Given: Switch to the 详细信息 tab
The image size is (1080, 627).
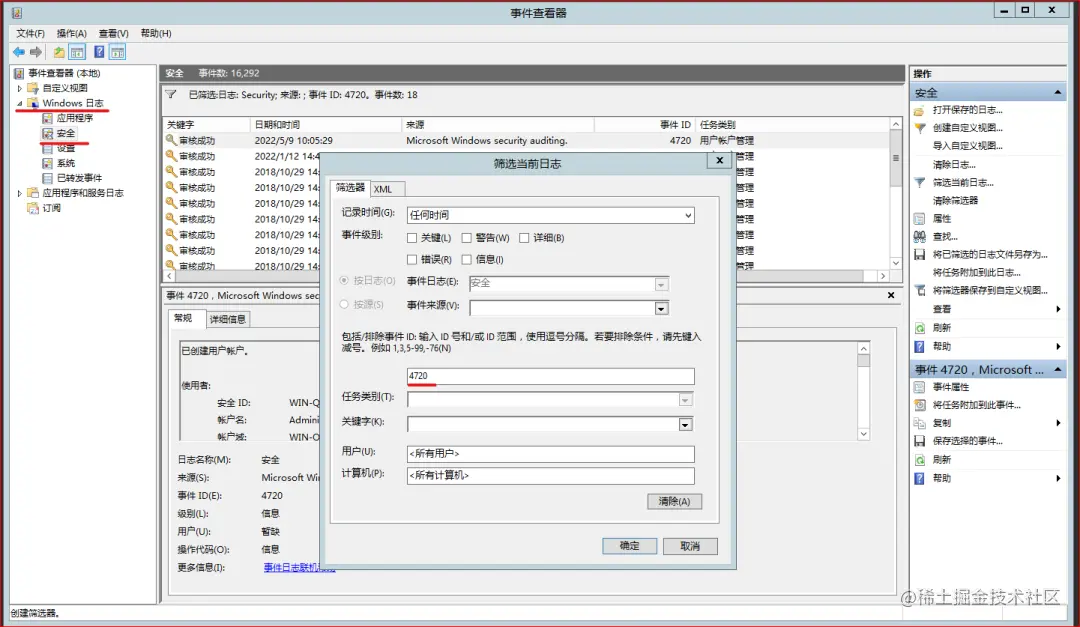Looking at the screenshot, I should (x=227, y=319).
